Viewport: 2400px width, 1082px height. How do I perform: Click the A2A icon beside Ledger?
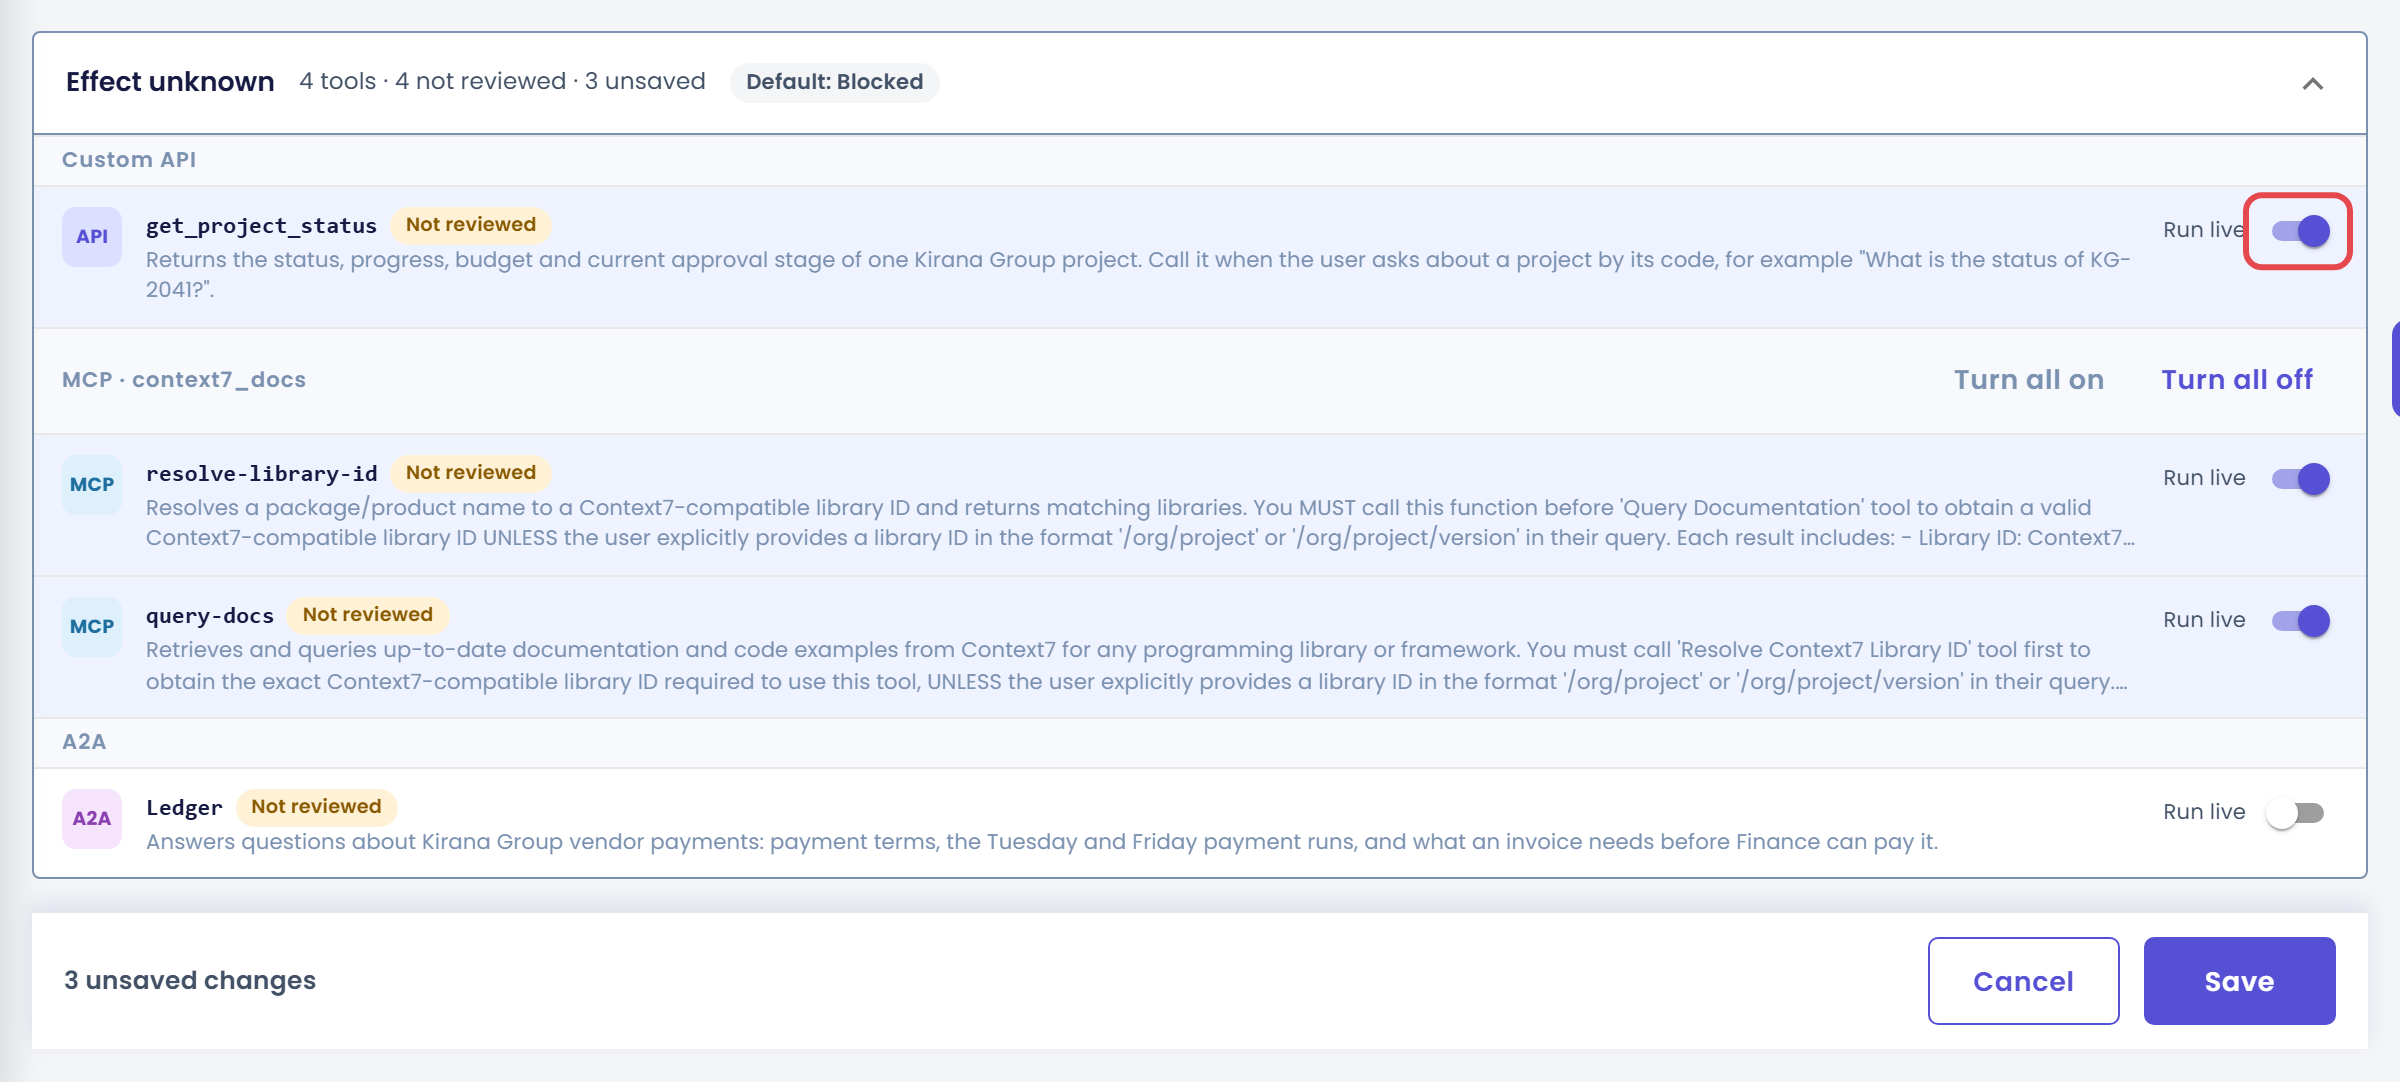pyautogui.click(x=92, y=819)
